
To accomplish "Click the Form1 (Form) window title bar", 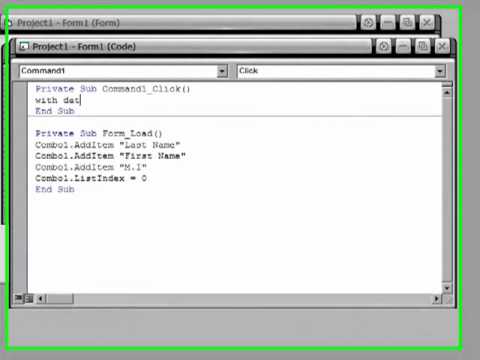I will click(x=180, y=23).
